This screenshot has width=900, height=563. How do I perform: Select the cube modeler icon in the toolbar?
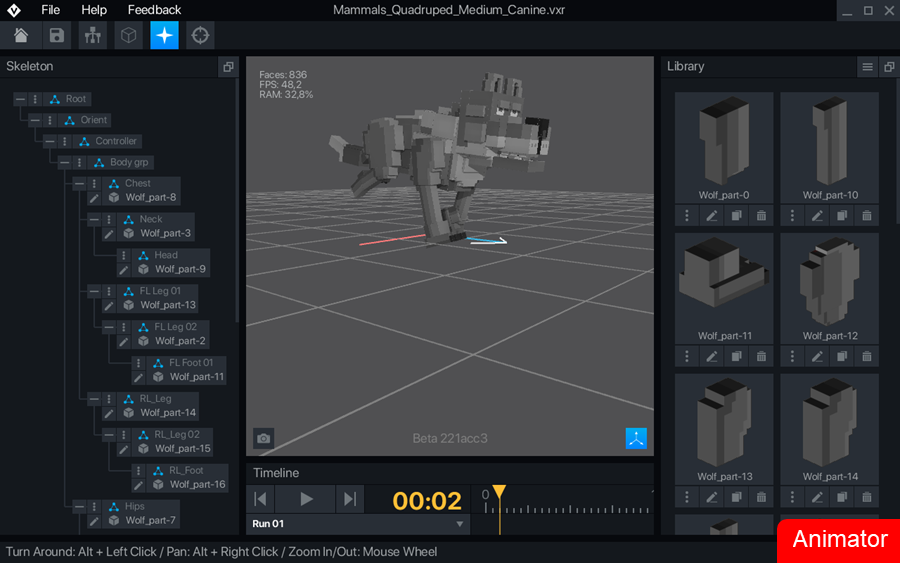[x=129, y=35]
